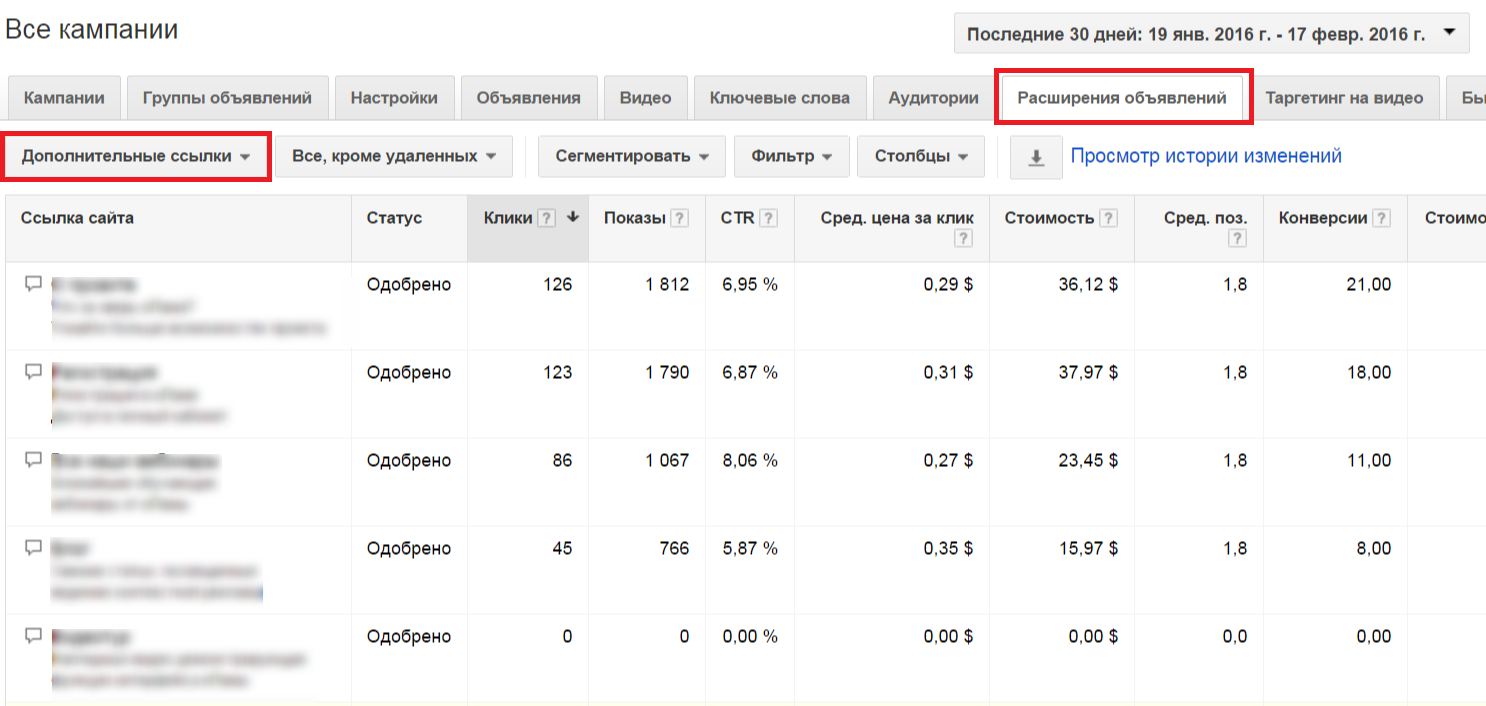Viewport: 1486px width, 706px height.
Task: Click help icon beside Конверсии header
Action: point(1381,219)
